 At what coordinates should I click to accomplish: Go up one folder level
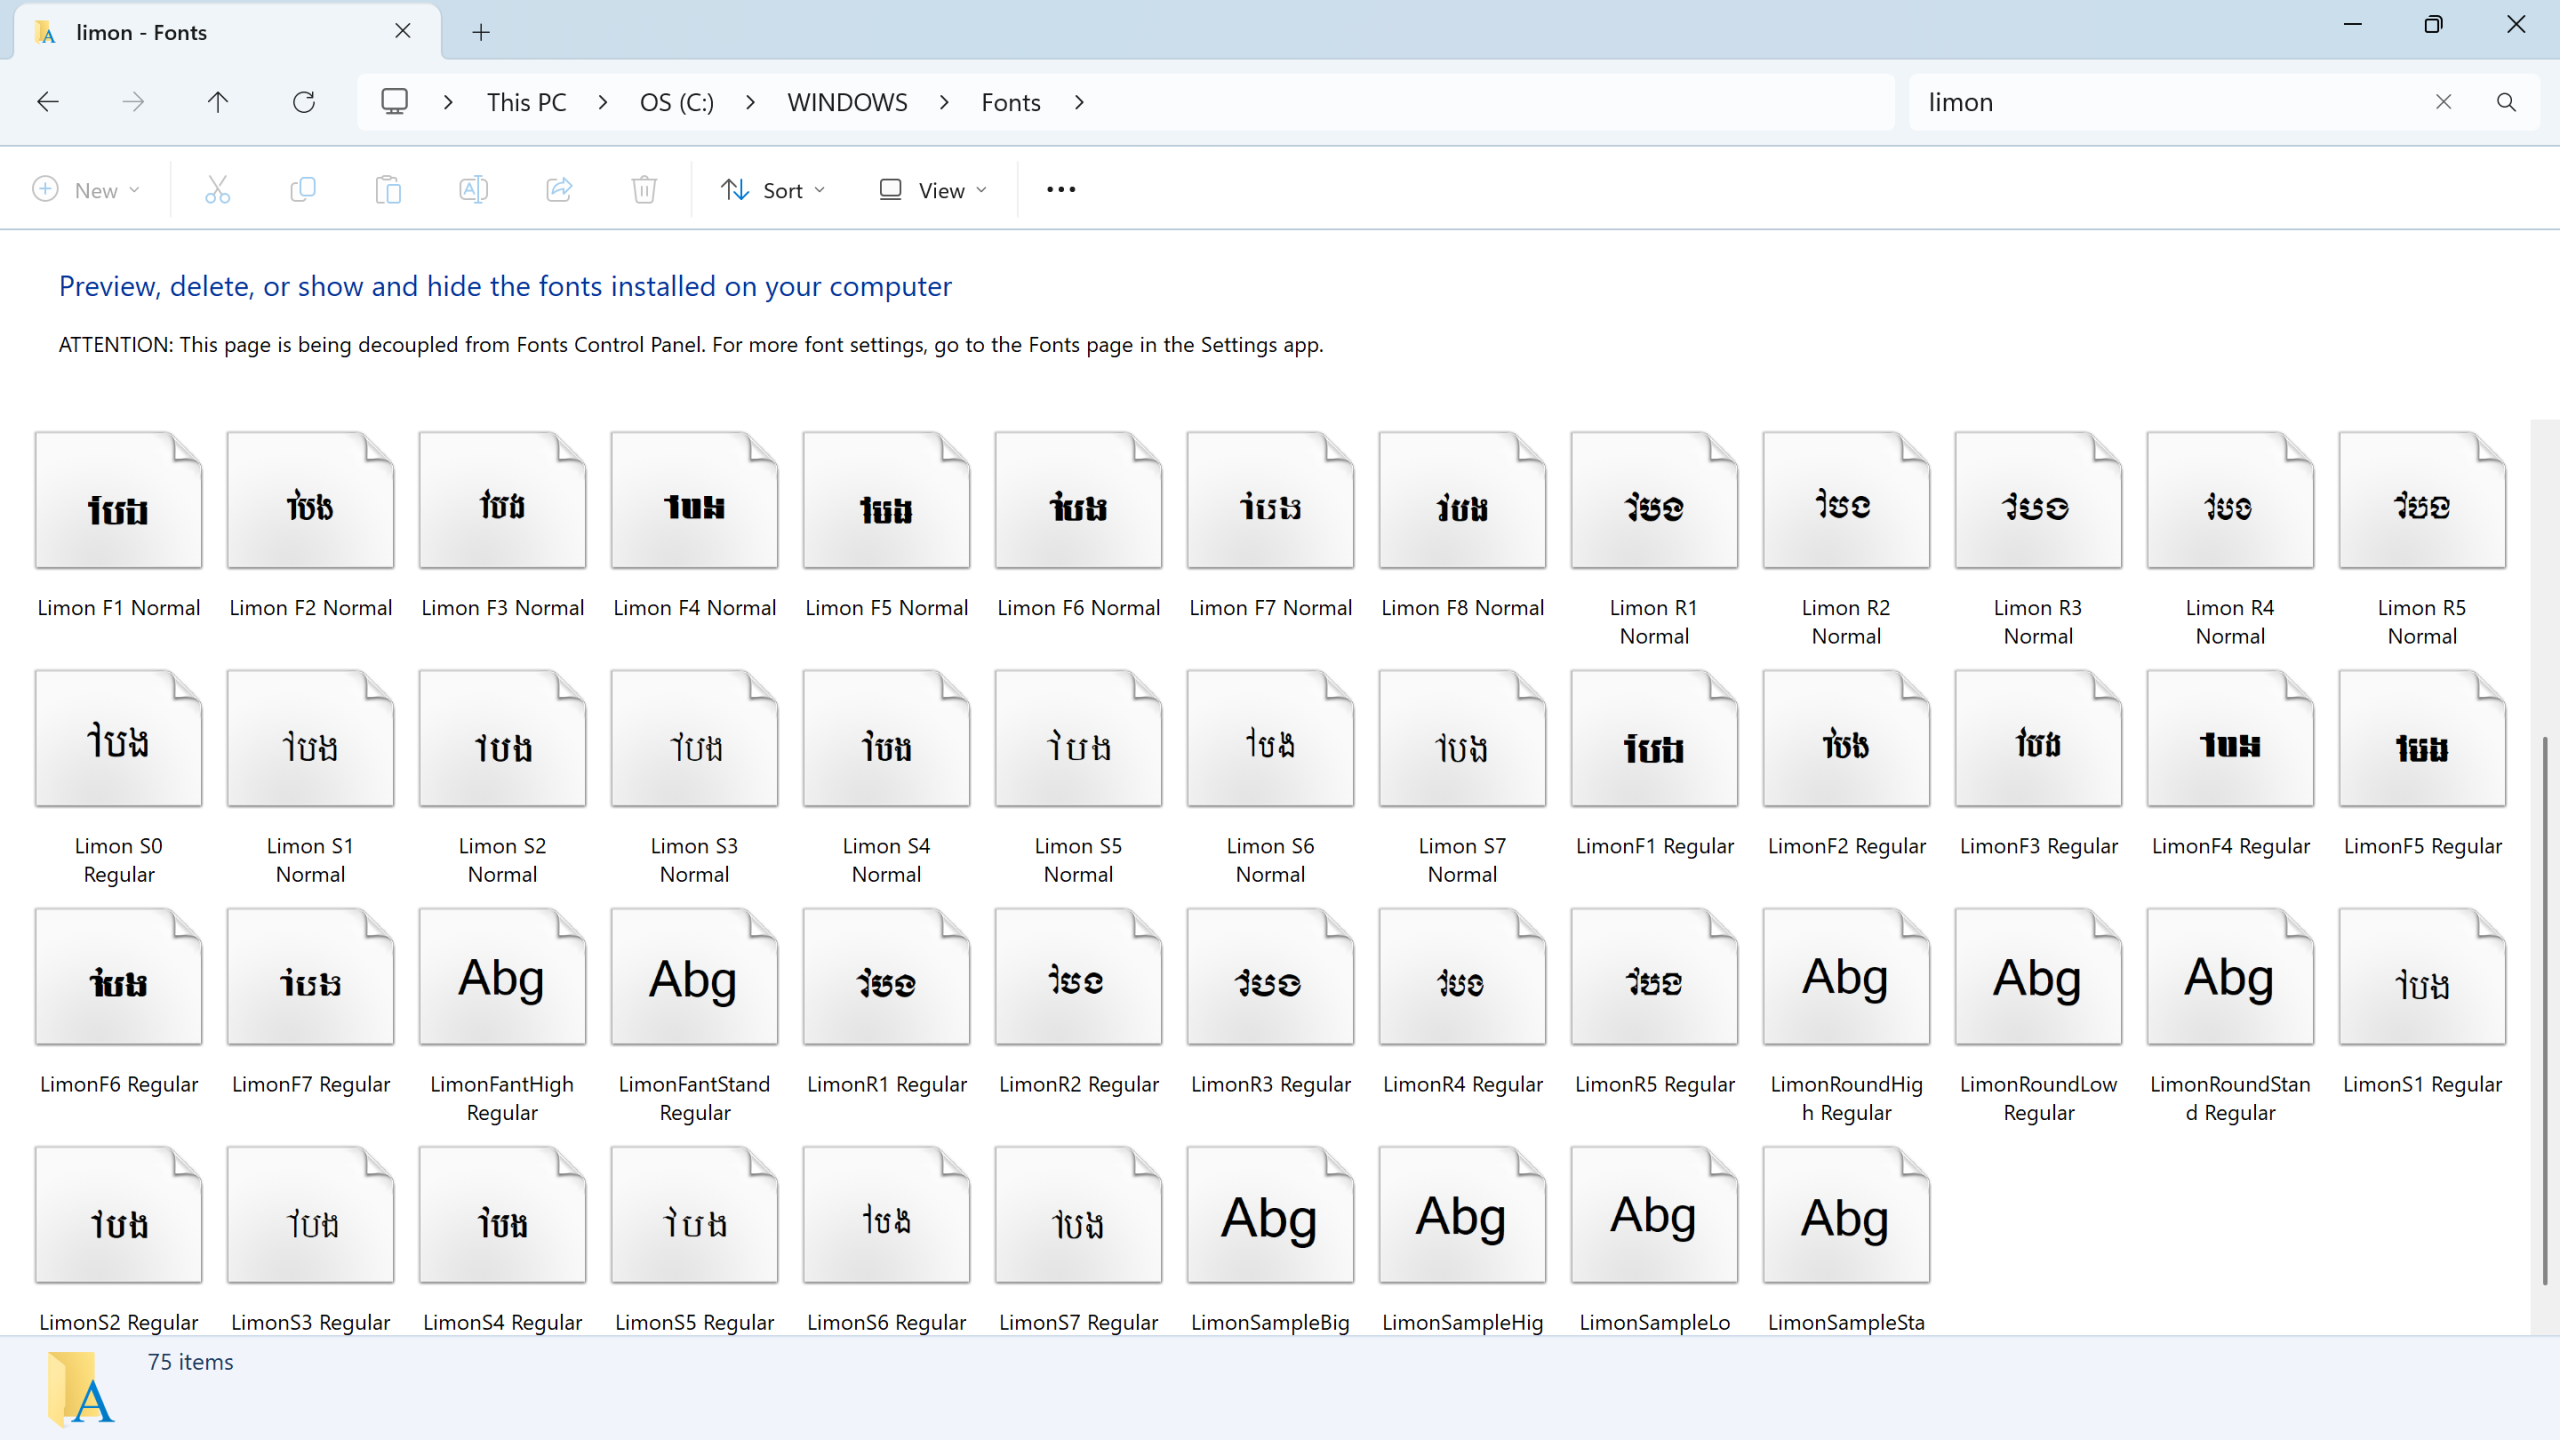point(218,102)
